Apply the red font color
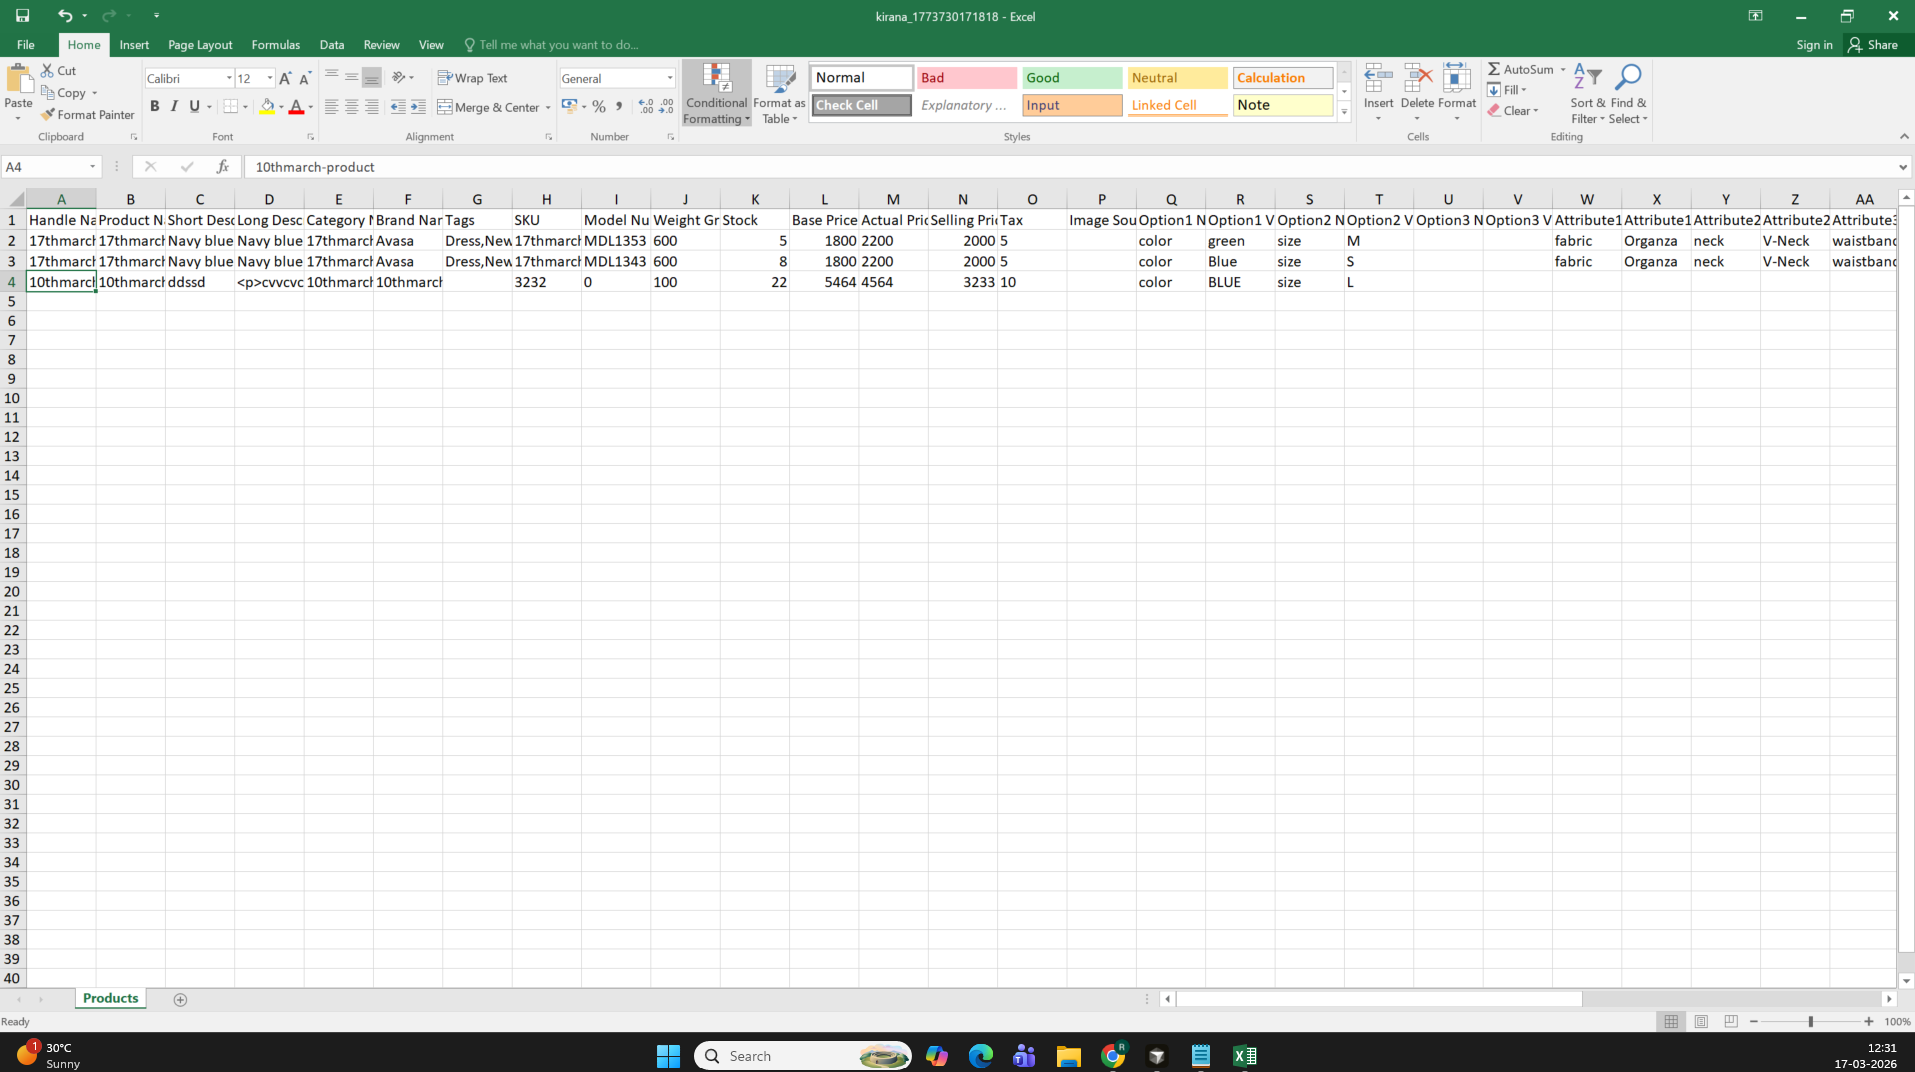The image size is (1915, 1072). 296,106
